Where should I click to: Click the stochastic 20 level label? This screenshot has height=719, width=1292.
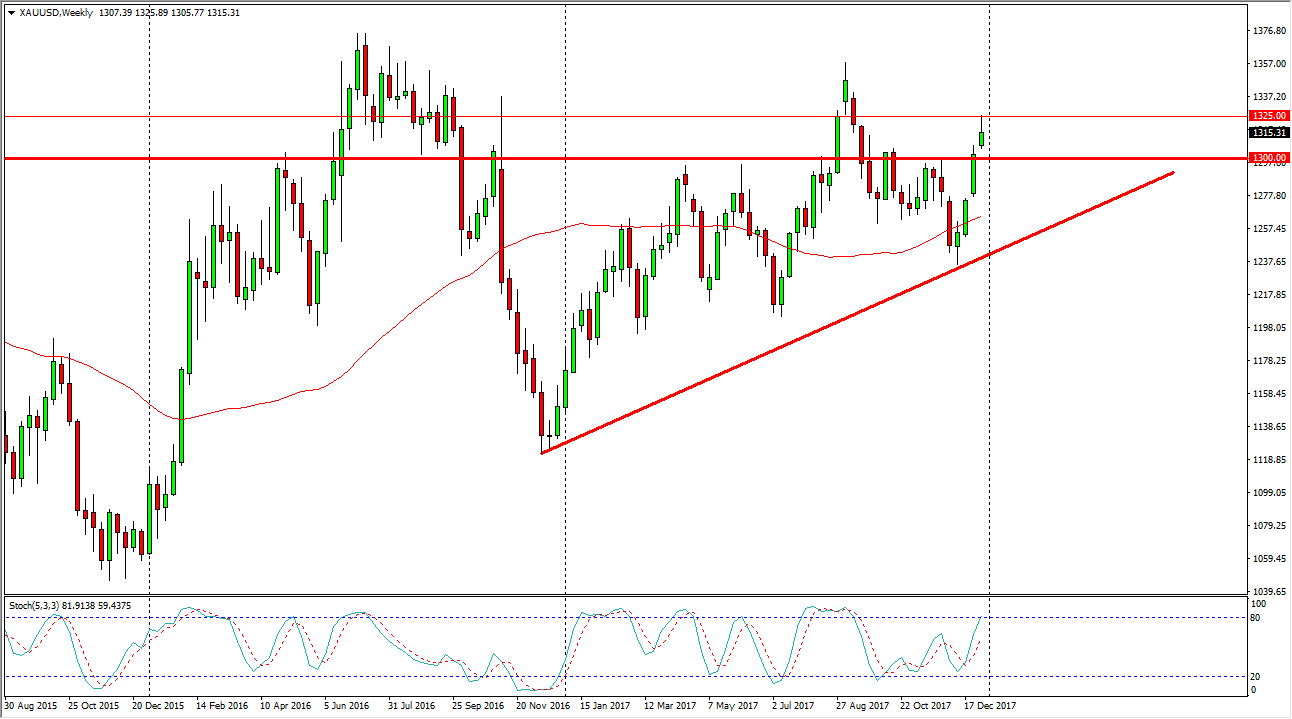pyautogui.click(x=1259, y=677)
